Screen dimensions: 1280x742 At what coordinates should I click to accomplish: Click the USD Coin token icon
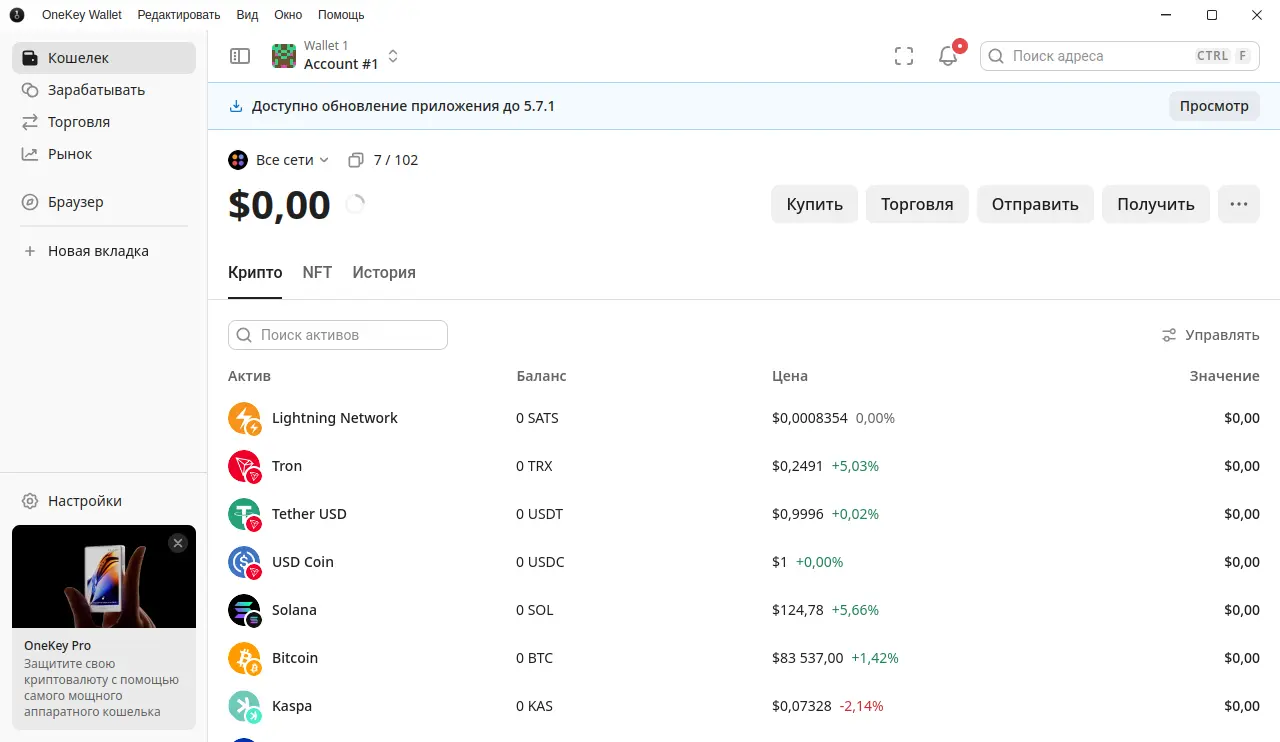pyautogui.click(x=245, y=562)
